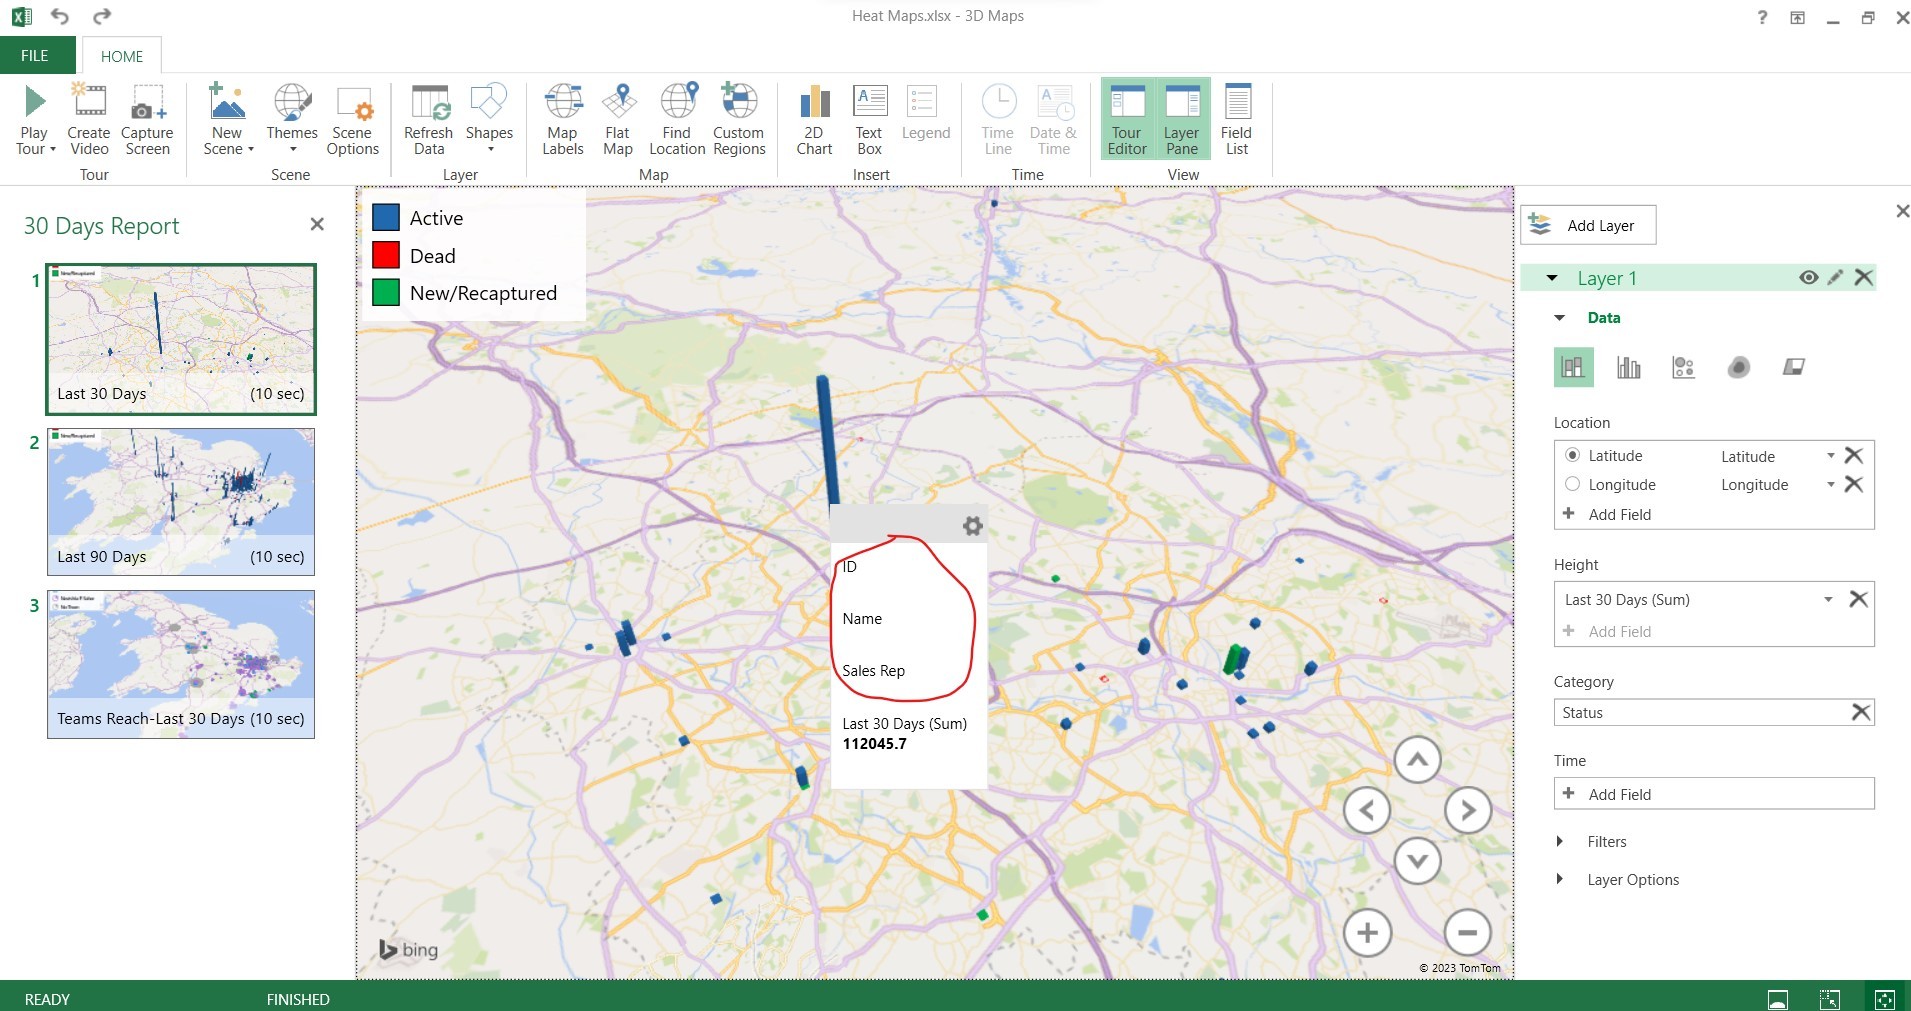This screenshot has height=1011, width=1911.
Task: Add Field in the Location box
Action: (1607, 514)
